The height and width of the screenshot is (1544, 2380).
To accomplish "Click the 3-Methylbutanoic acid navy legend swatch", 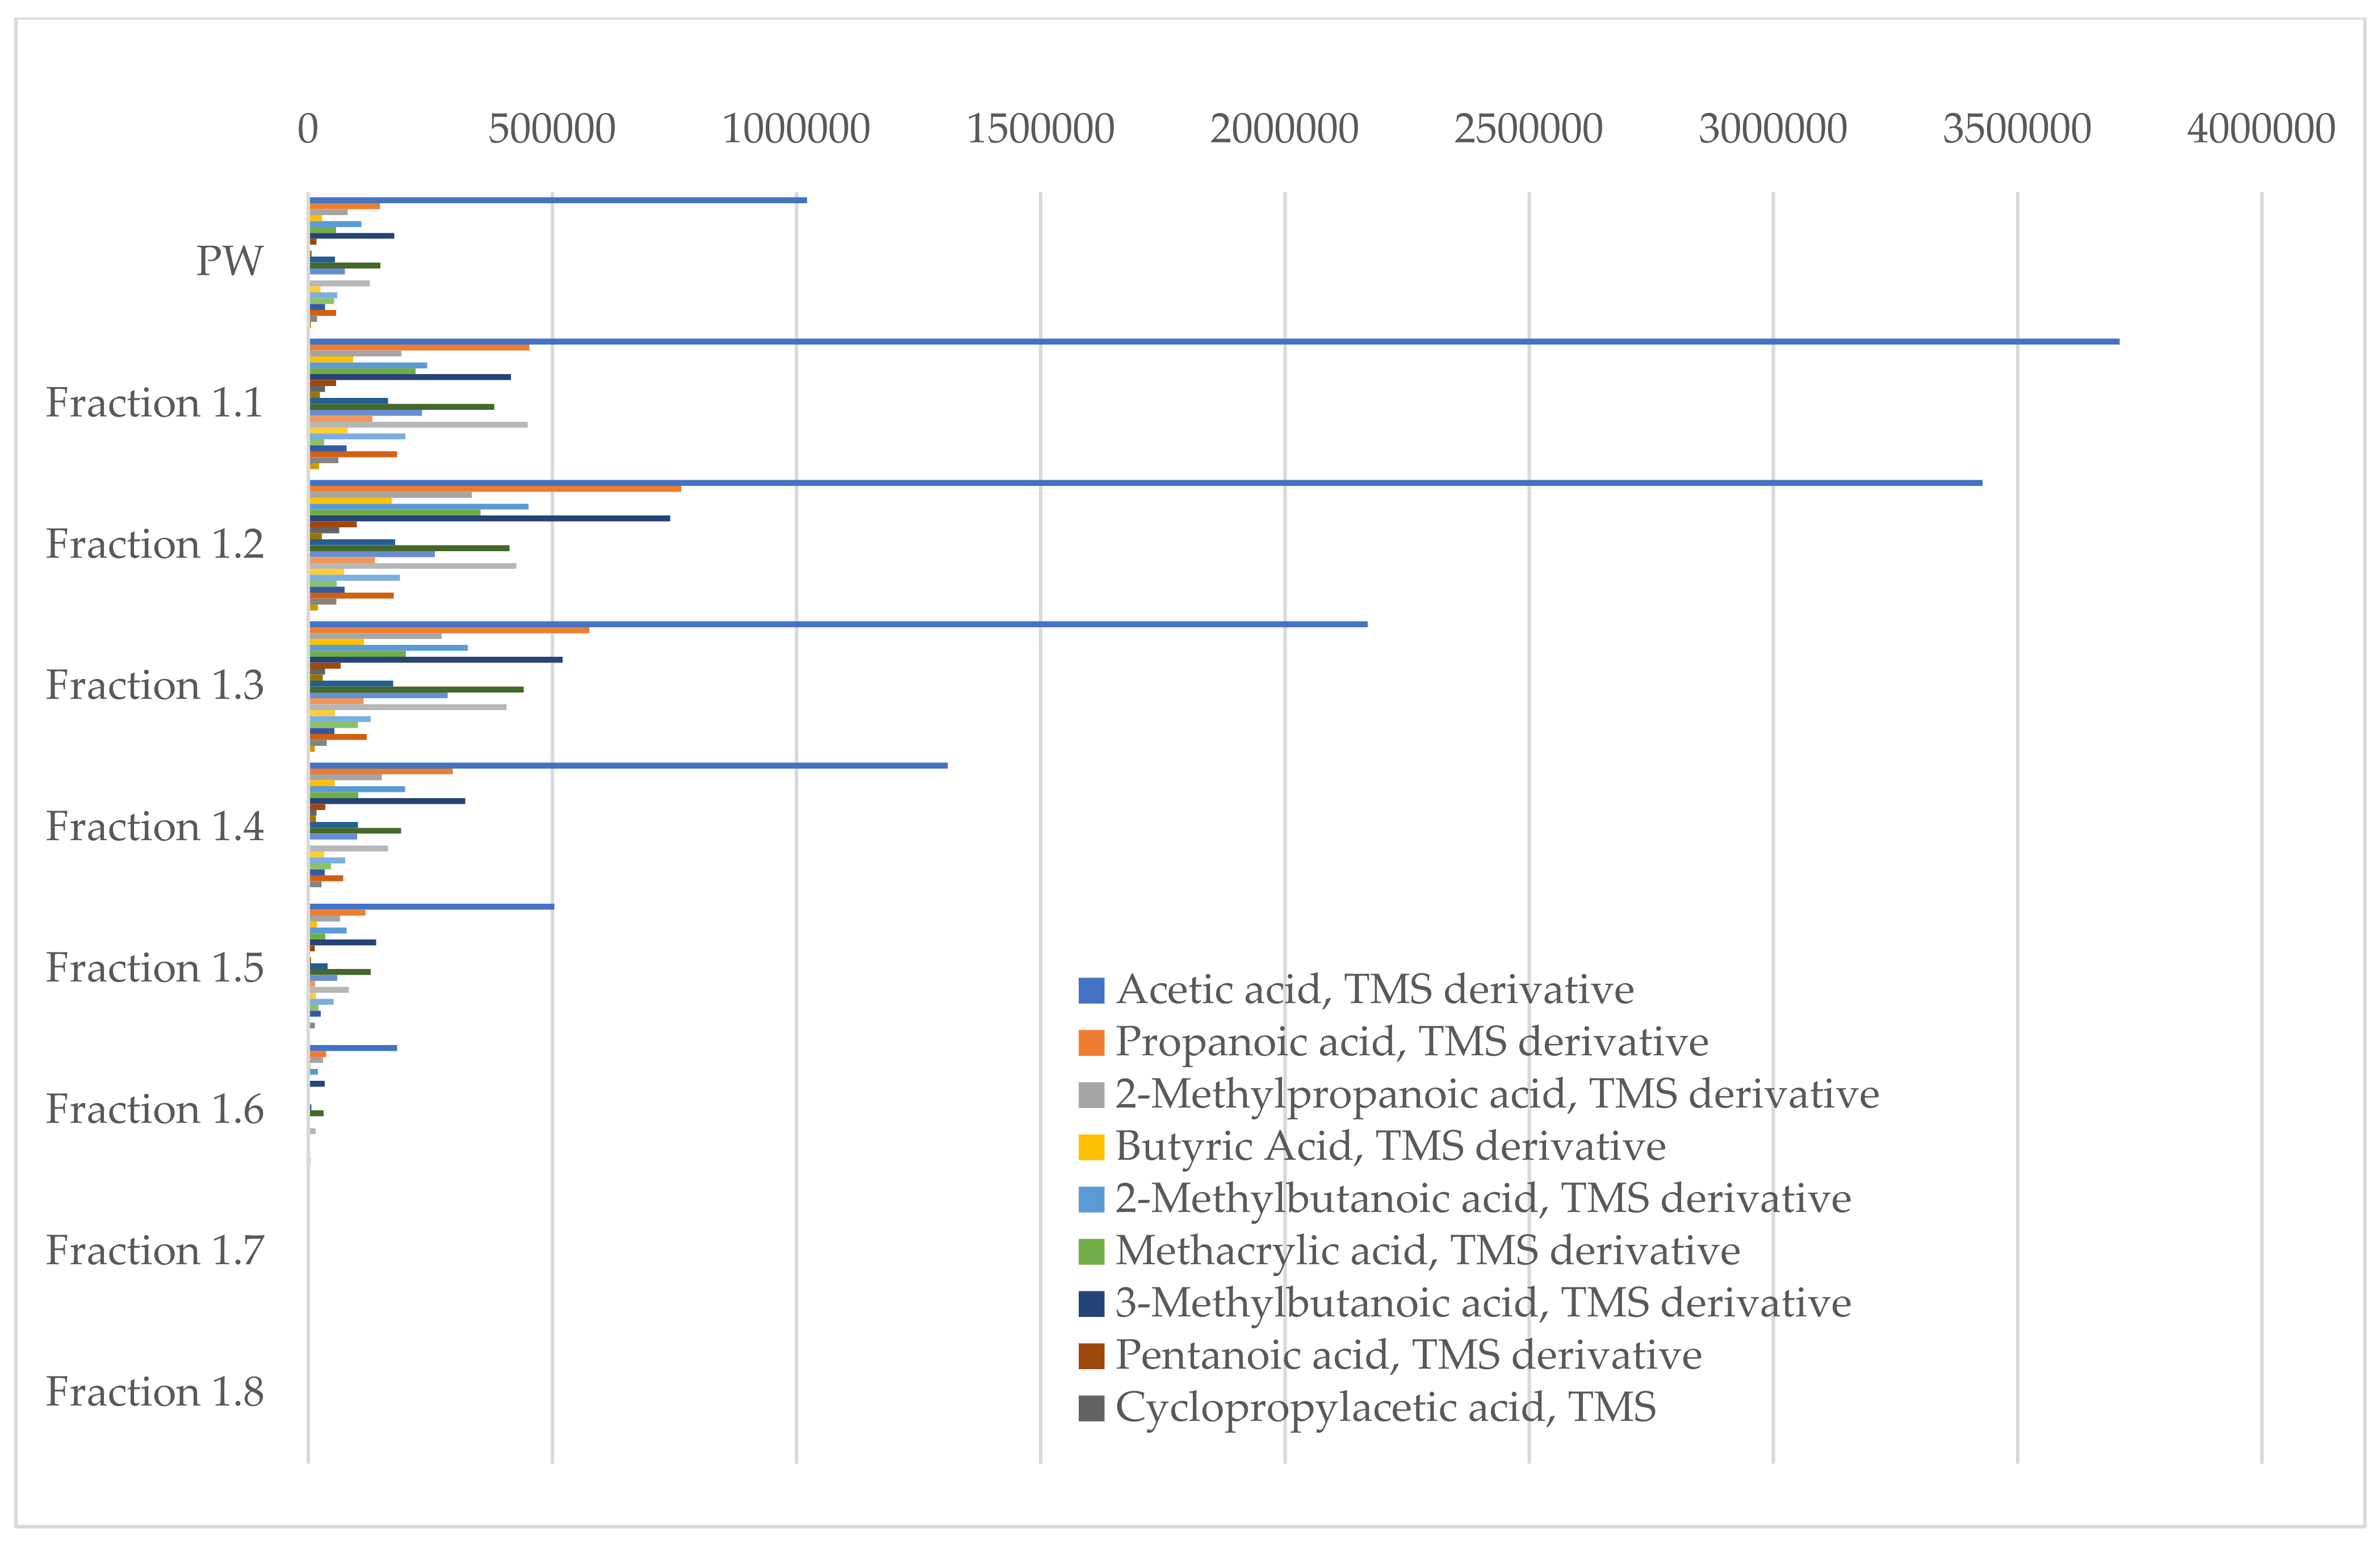I will click(1091, 1304).
